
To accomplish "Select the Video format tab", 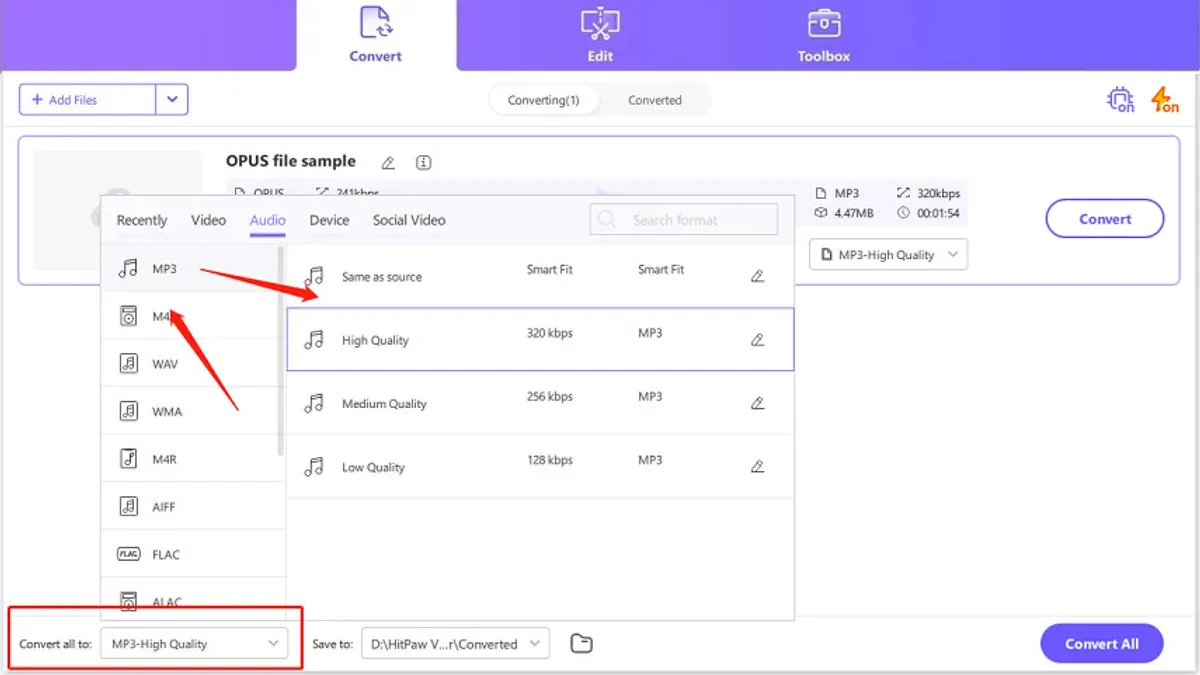I will coord(208,220).
